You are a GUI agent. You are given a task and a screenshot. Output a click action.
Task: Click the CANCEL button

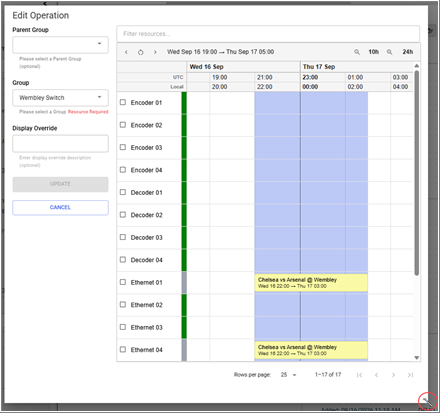pos(60,207)
